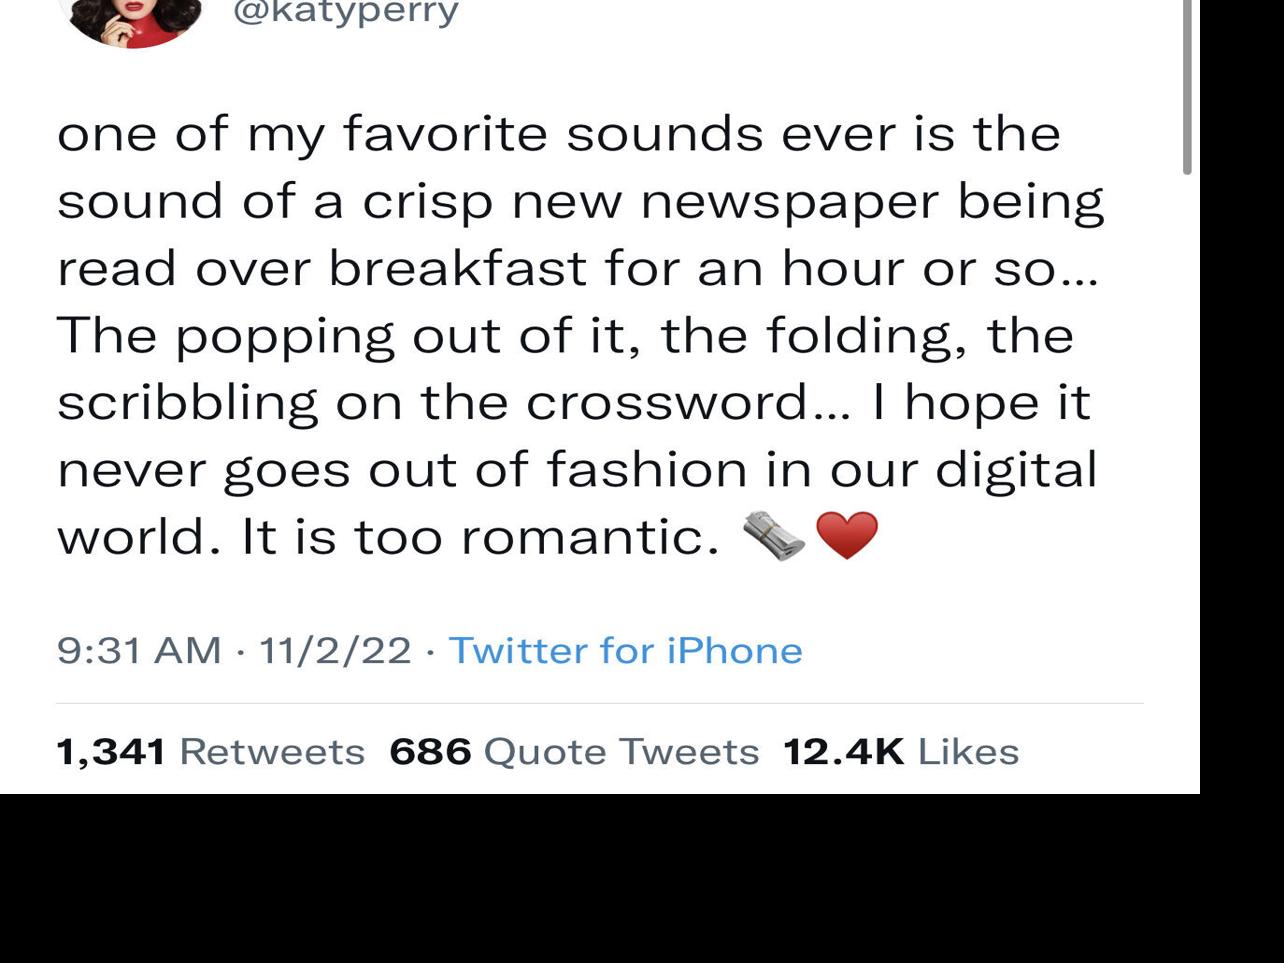Screen dimensions: 1284x963
Task: Open the Twitter for iPhone link
Action: point(625,650)
